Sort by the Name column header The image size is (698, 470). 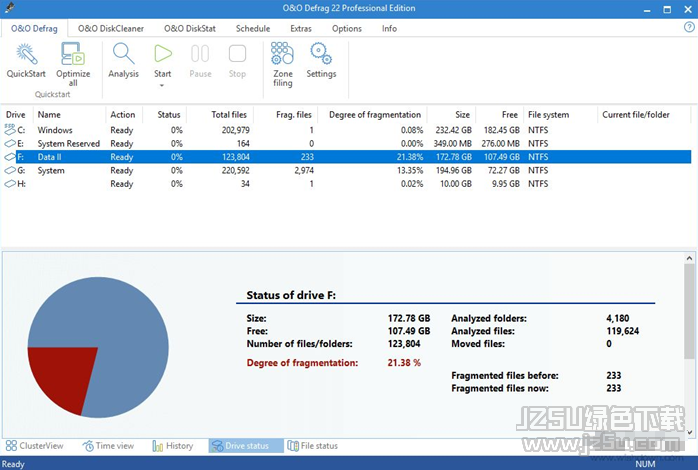point(49,114)
